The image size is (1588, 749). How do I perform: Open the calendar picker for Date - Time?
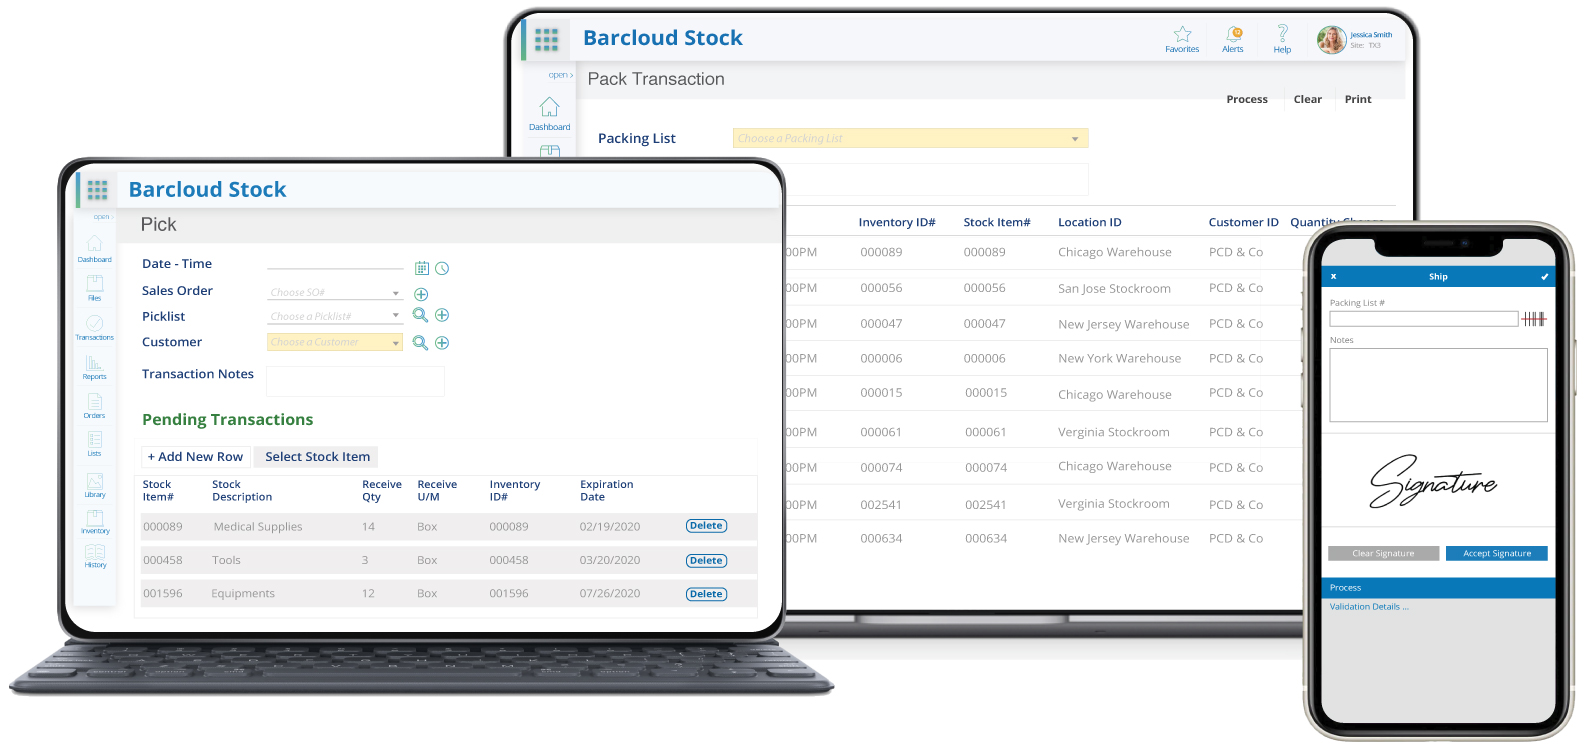click(x=422, y=268)
